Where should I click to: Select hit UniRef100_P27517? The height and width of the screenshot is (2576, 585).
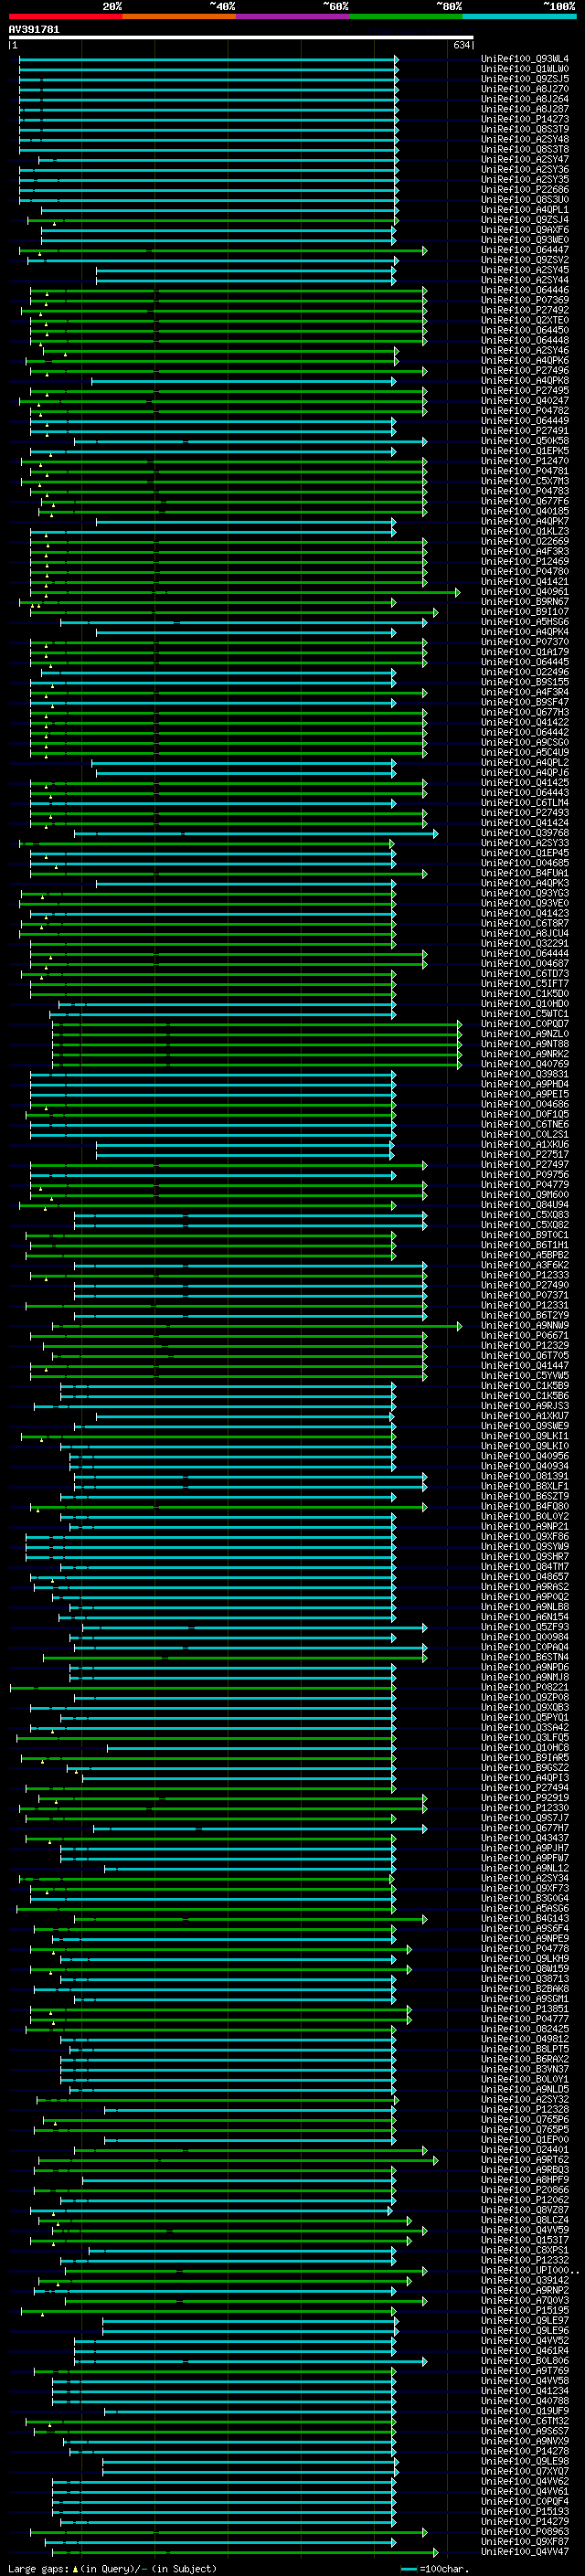pyautogui.click(x=525, y=1155)
